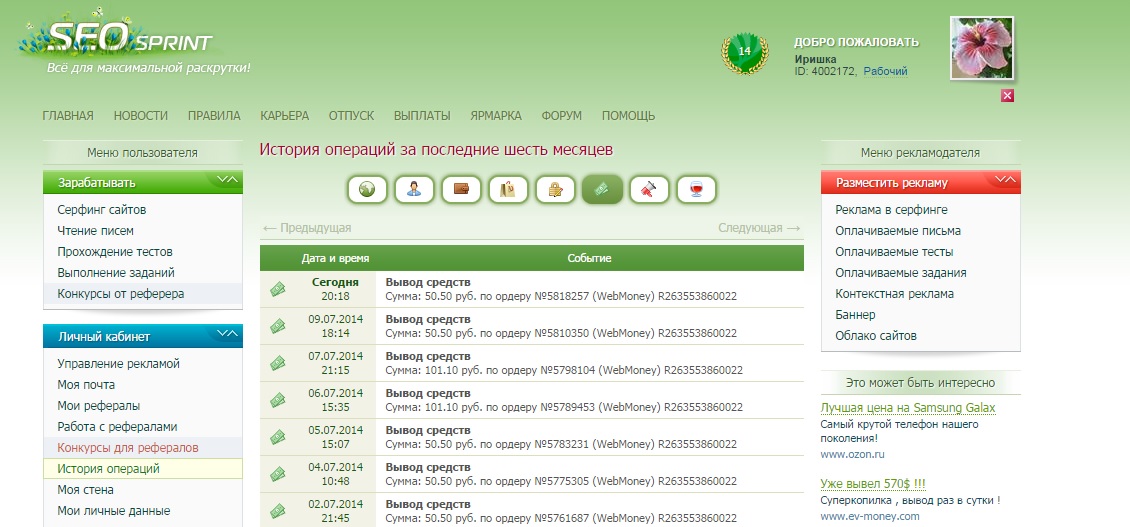Click the money icon in the 07.07.2014 row
Viewport: 1130px width, 527px height.
coord(277,363)
